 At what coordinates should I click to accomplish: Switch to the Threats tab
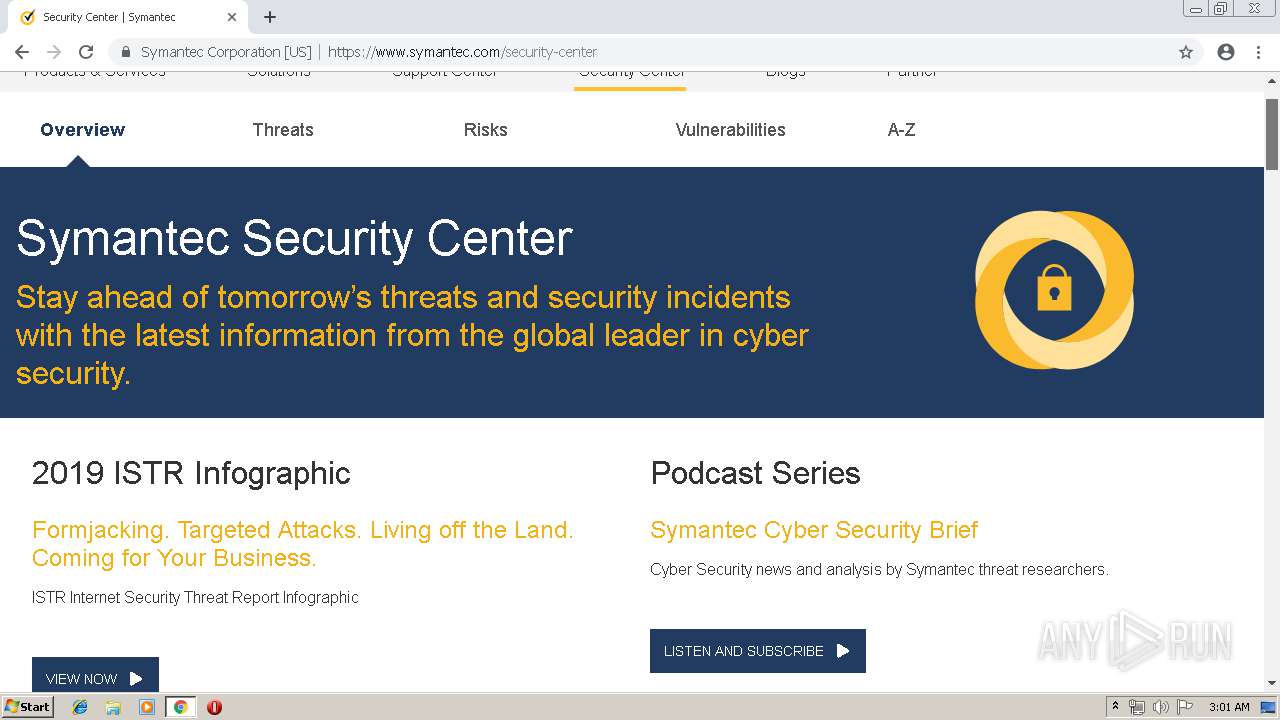283,130
